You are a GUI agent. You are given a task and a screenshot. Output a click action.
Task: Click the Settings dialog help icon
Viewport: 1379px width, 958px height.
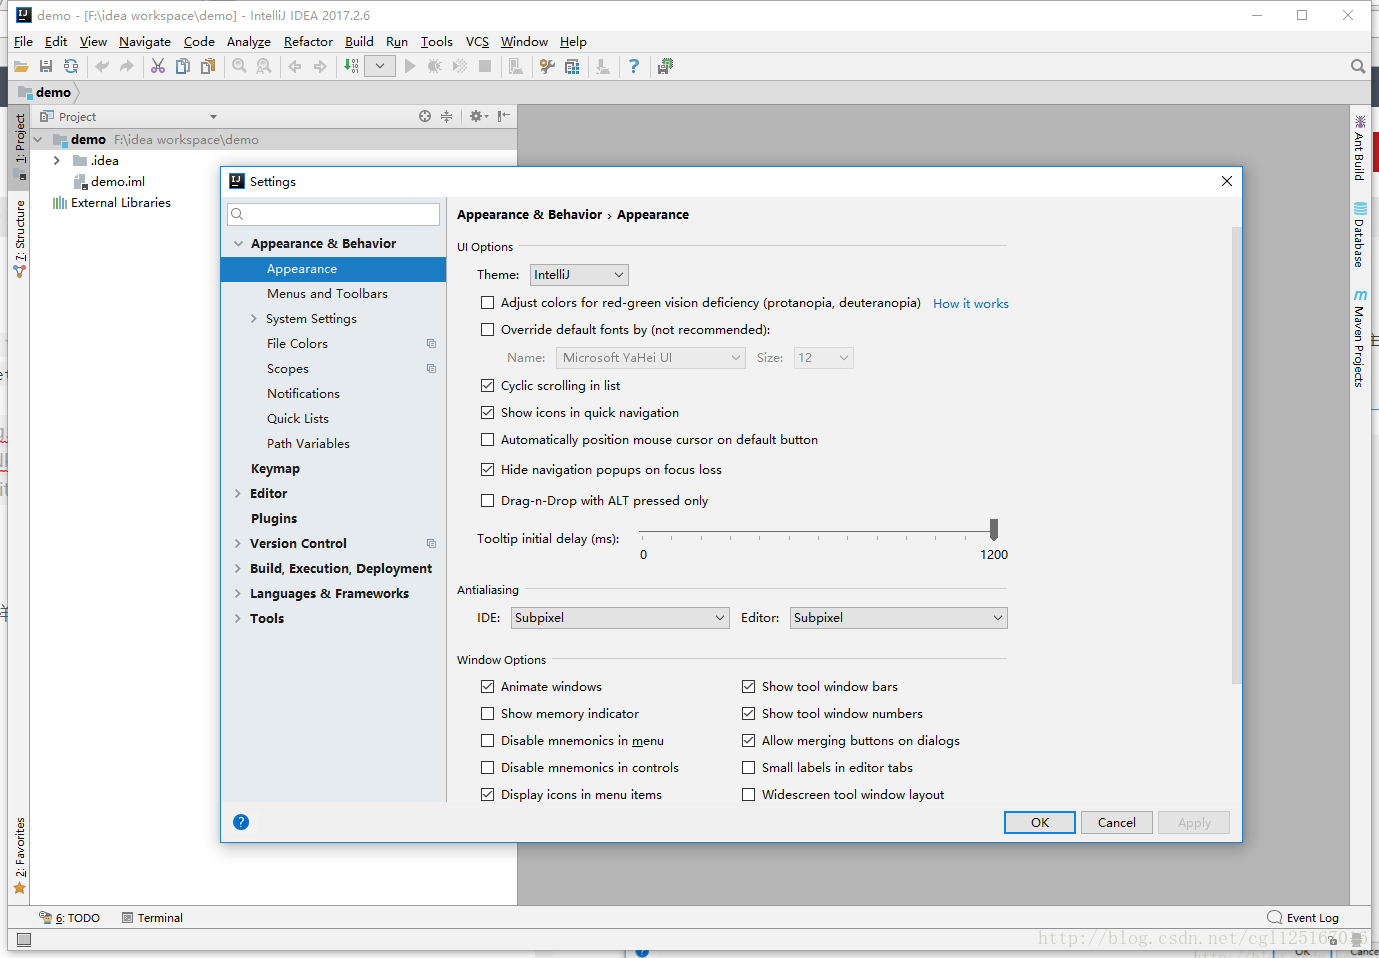click(241, 822)
